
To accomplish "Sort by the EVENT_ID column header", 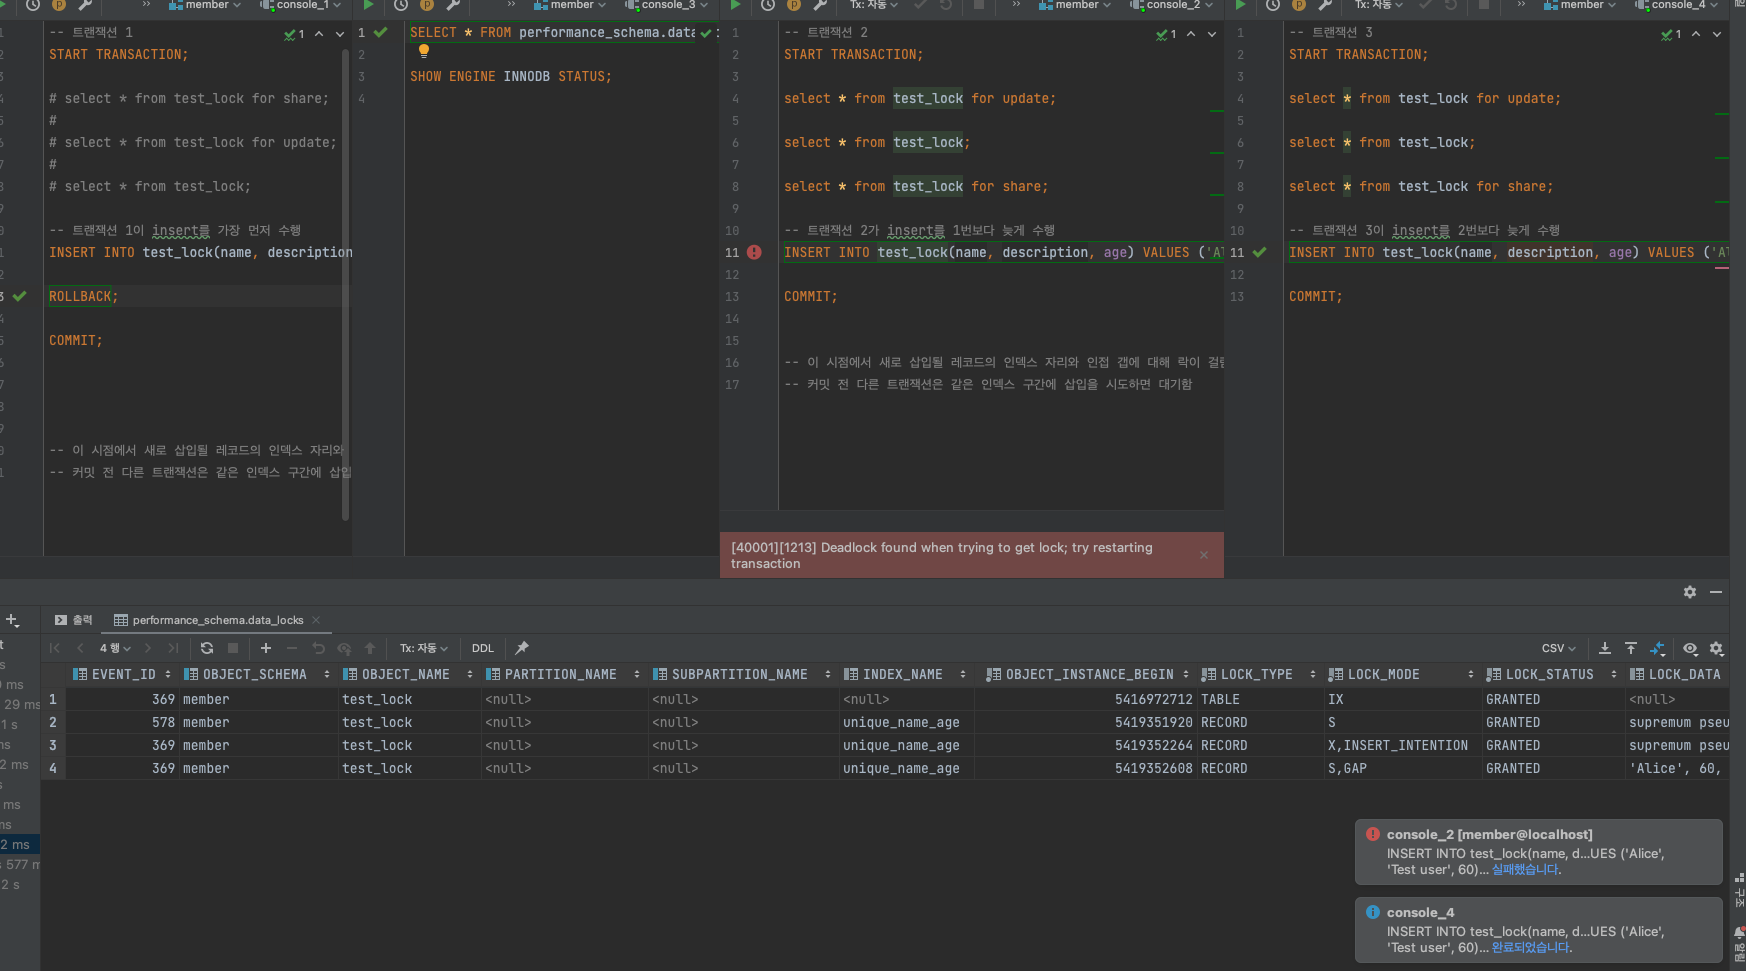I will point(123,675).
